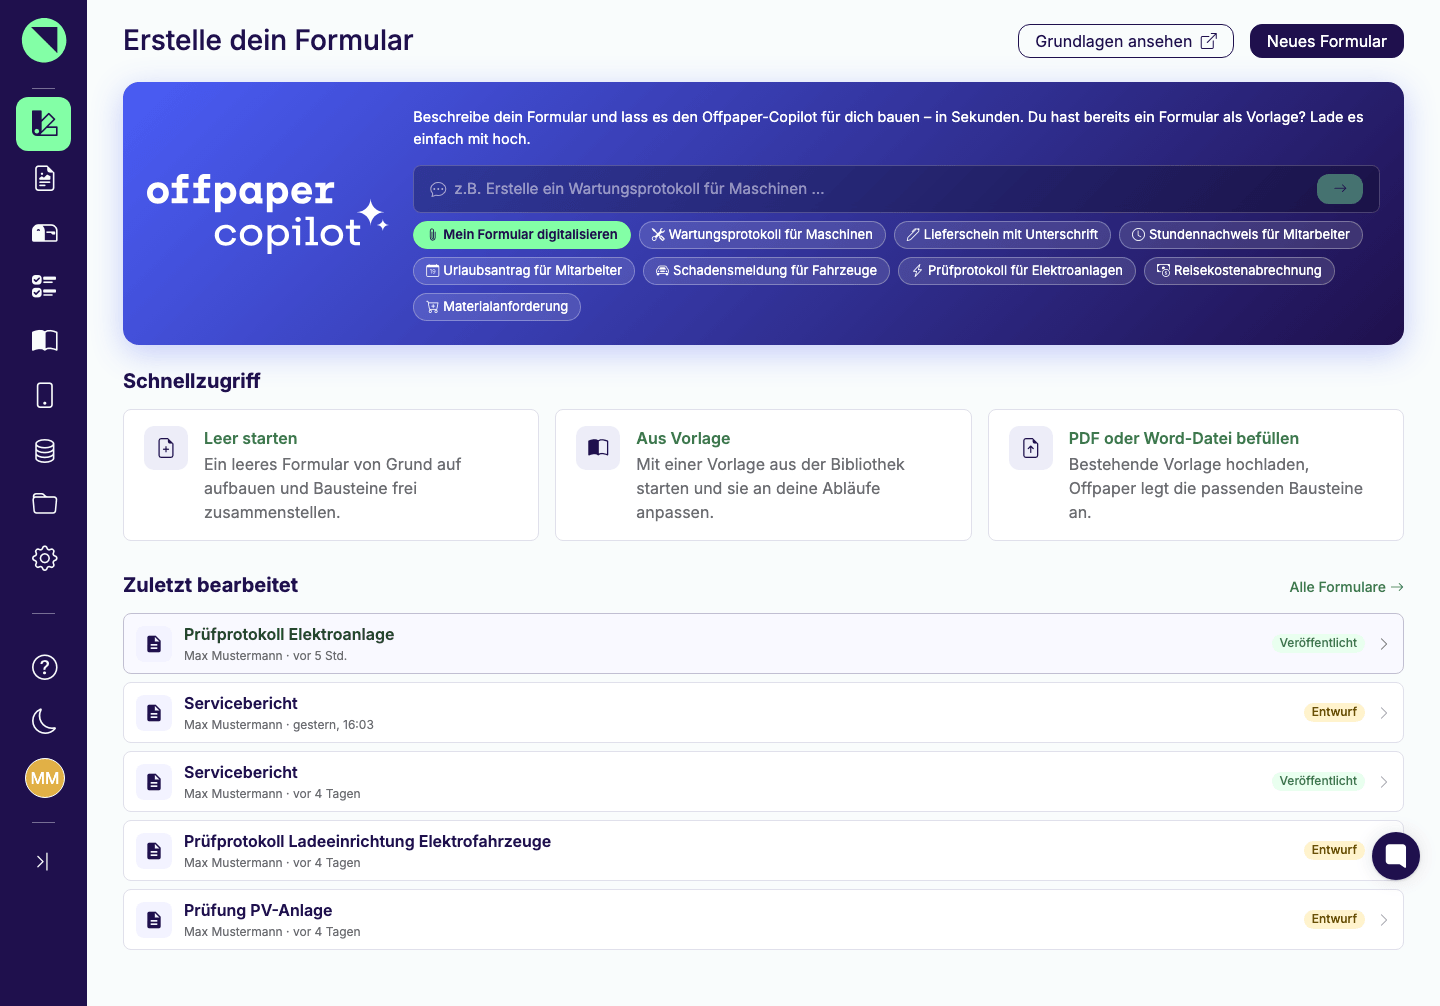Submit the copilot prompt with the arrow button

1340,189
